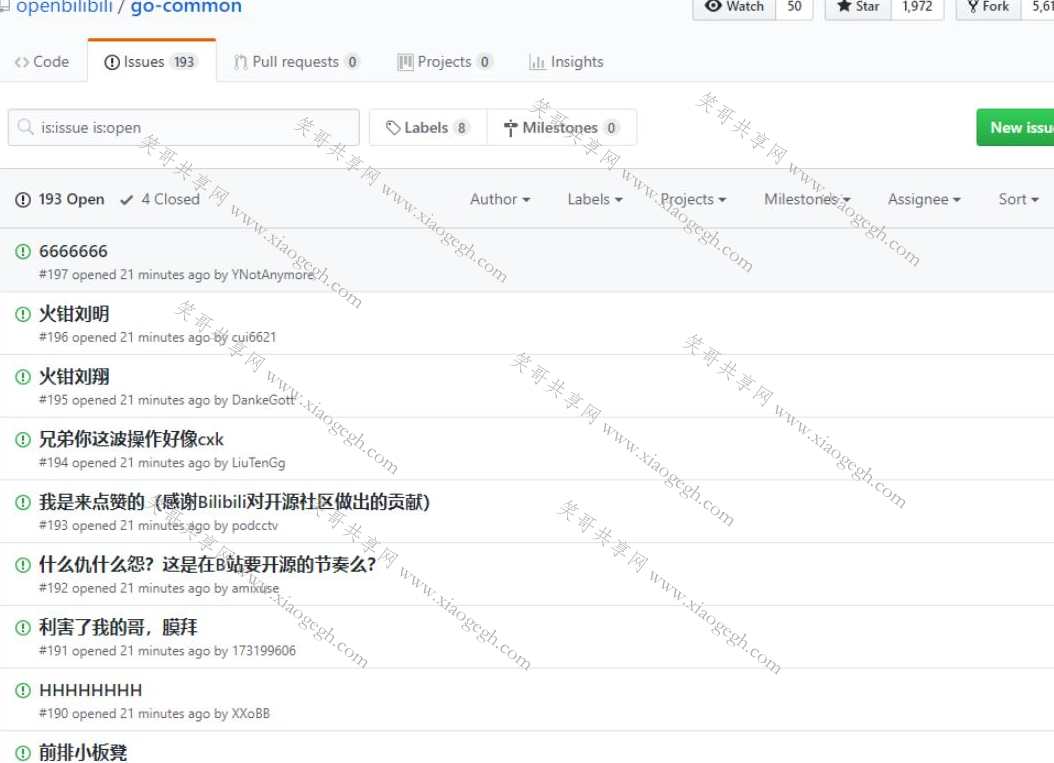
Task: Open issue 兄弟你这波操作好像cxk
Action: [x=131, y=439]
